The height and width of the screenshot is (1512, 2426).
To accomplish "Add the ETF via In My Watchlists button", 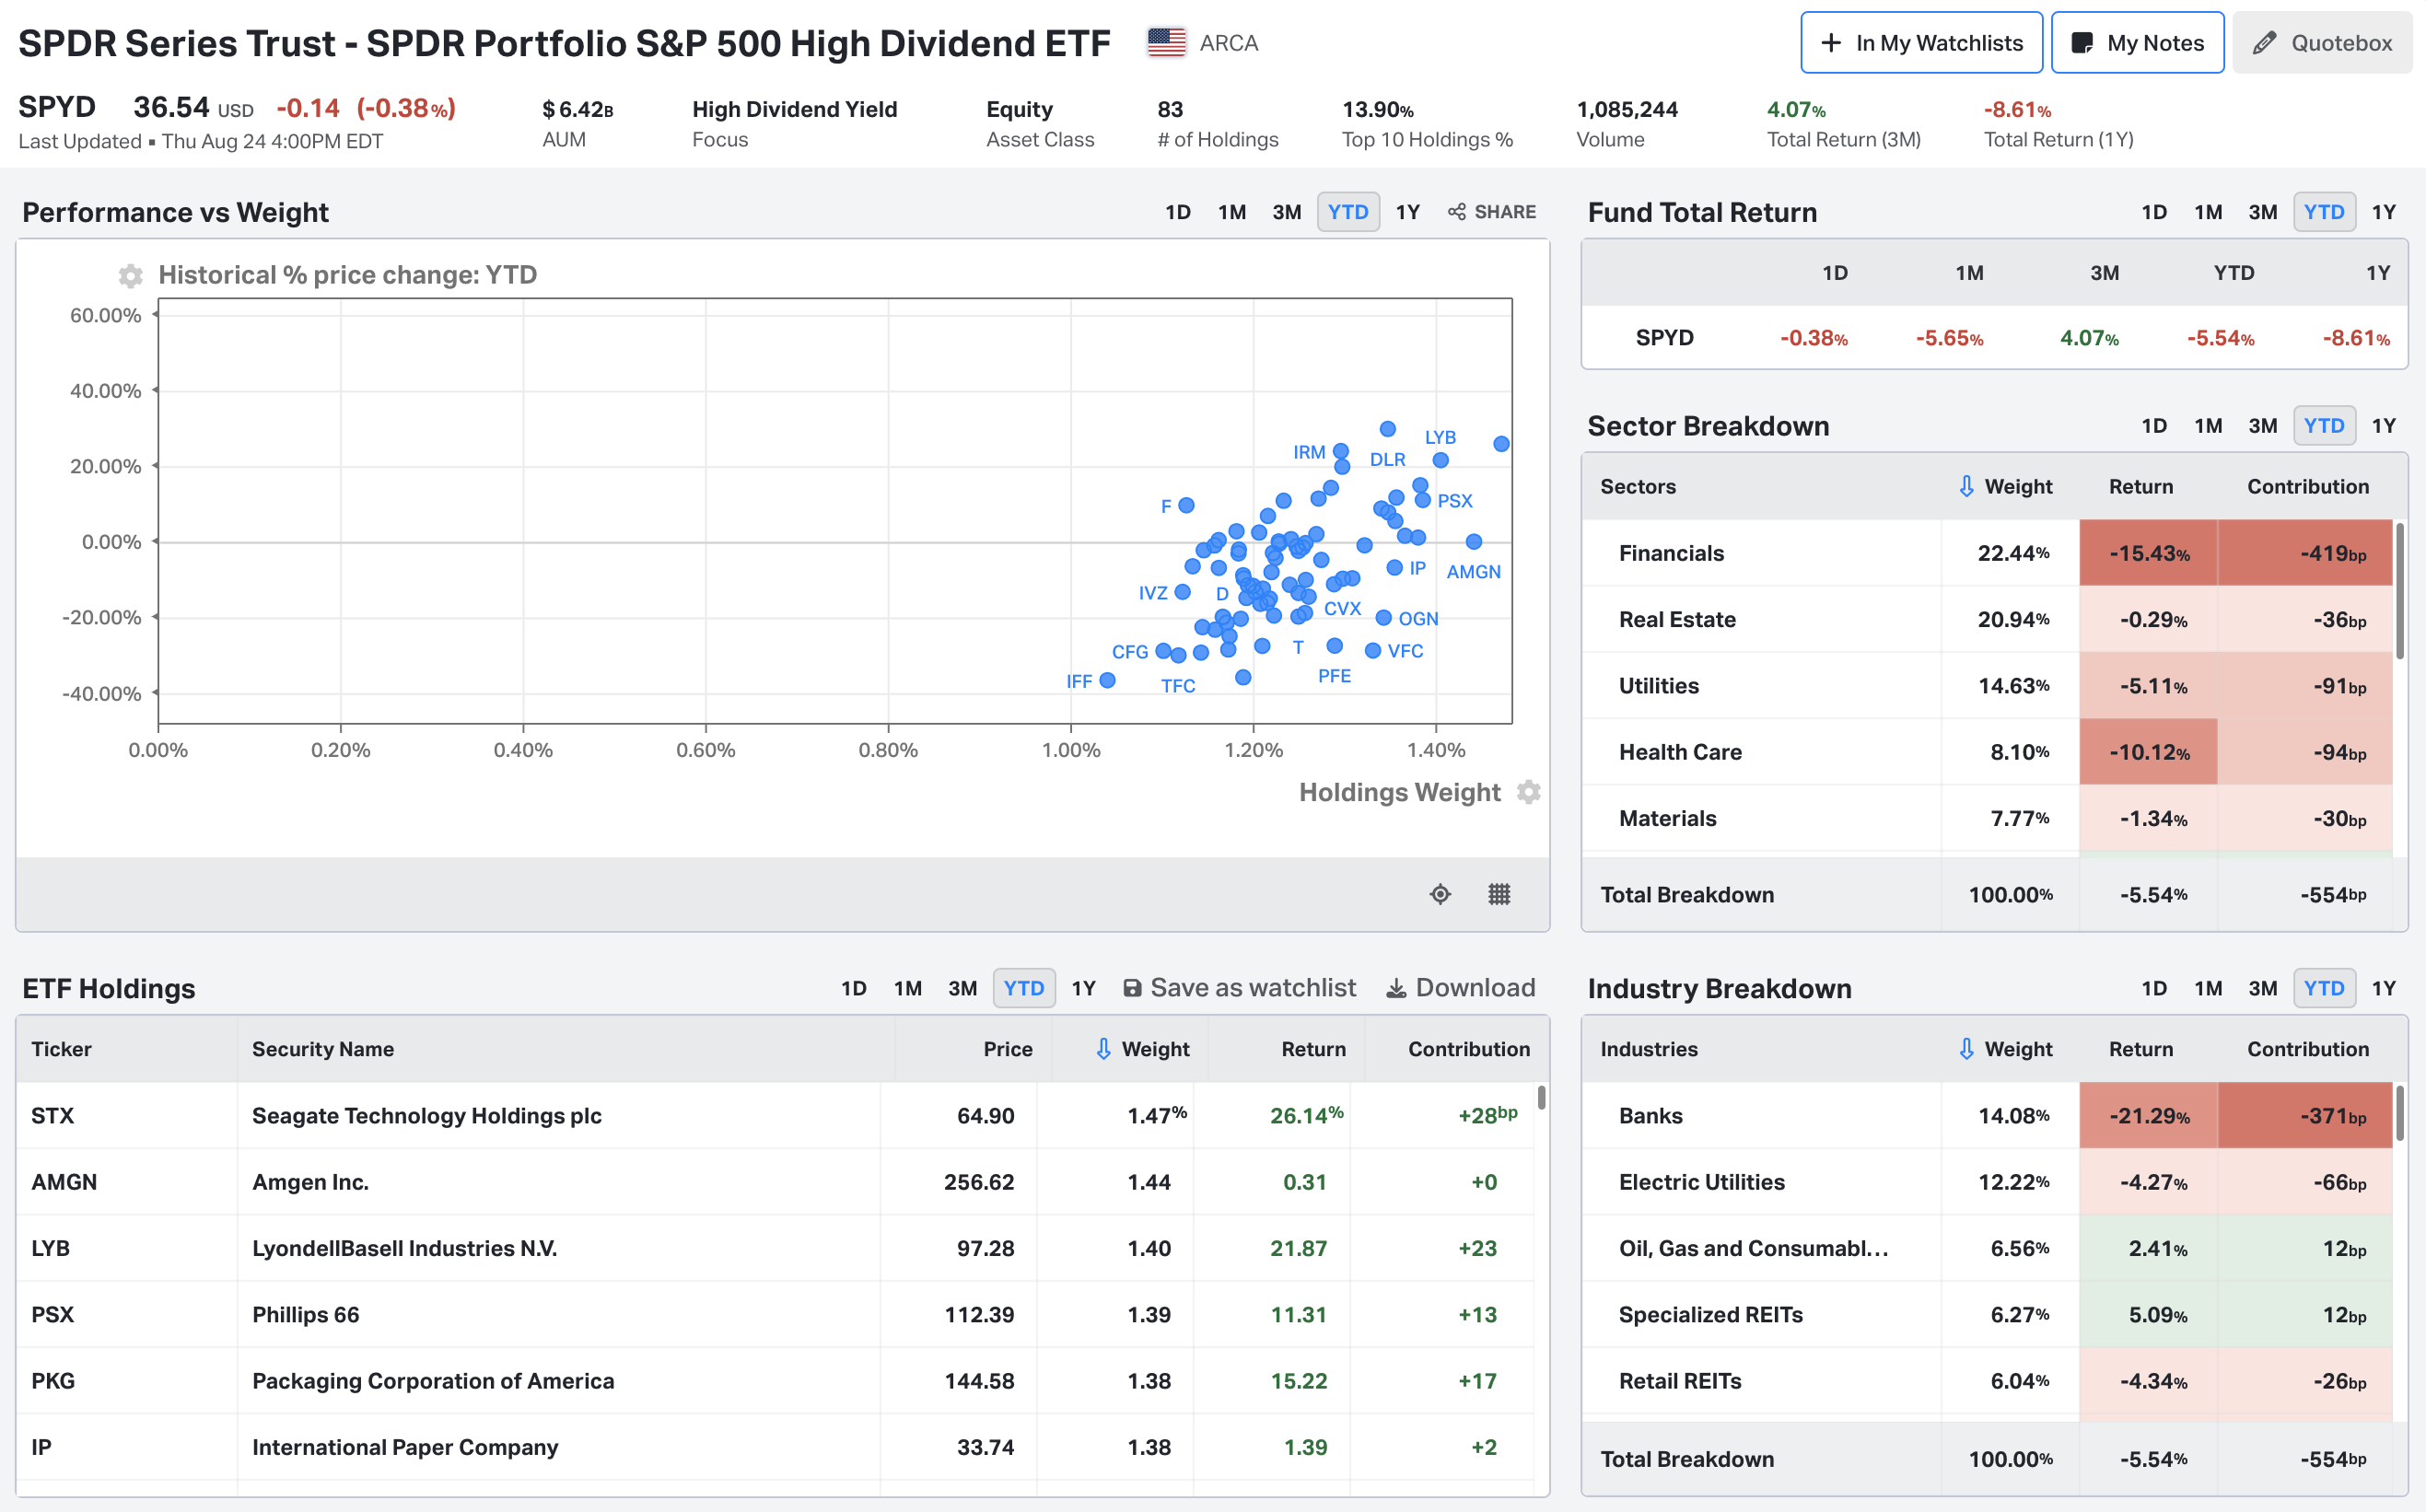I will (x=1921, y=43).
